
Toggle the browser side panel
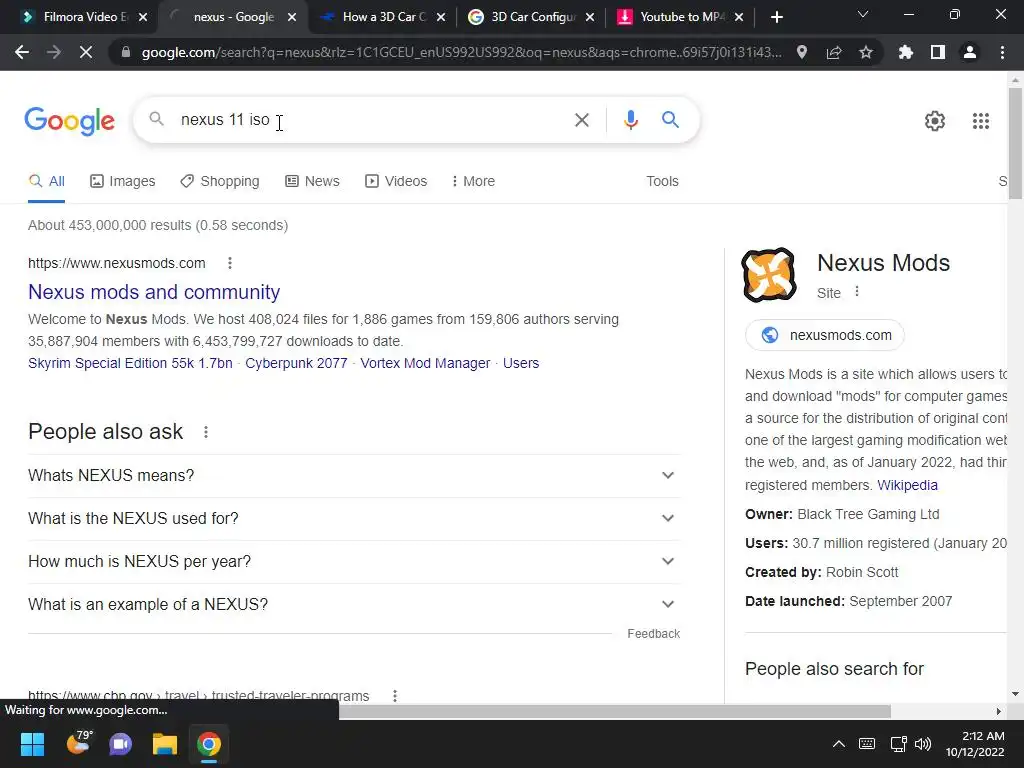click(938, 52)
